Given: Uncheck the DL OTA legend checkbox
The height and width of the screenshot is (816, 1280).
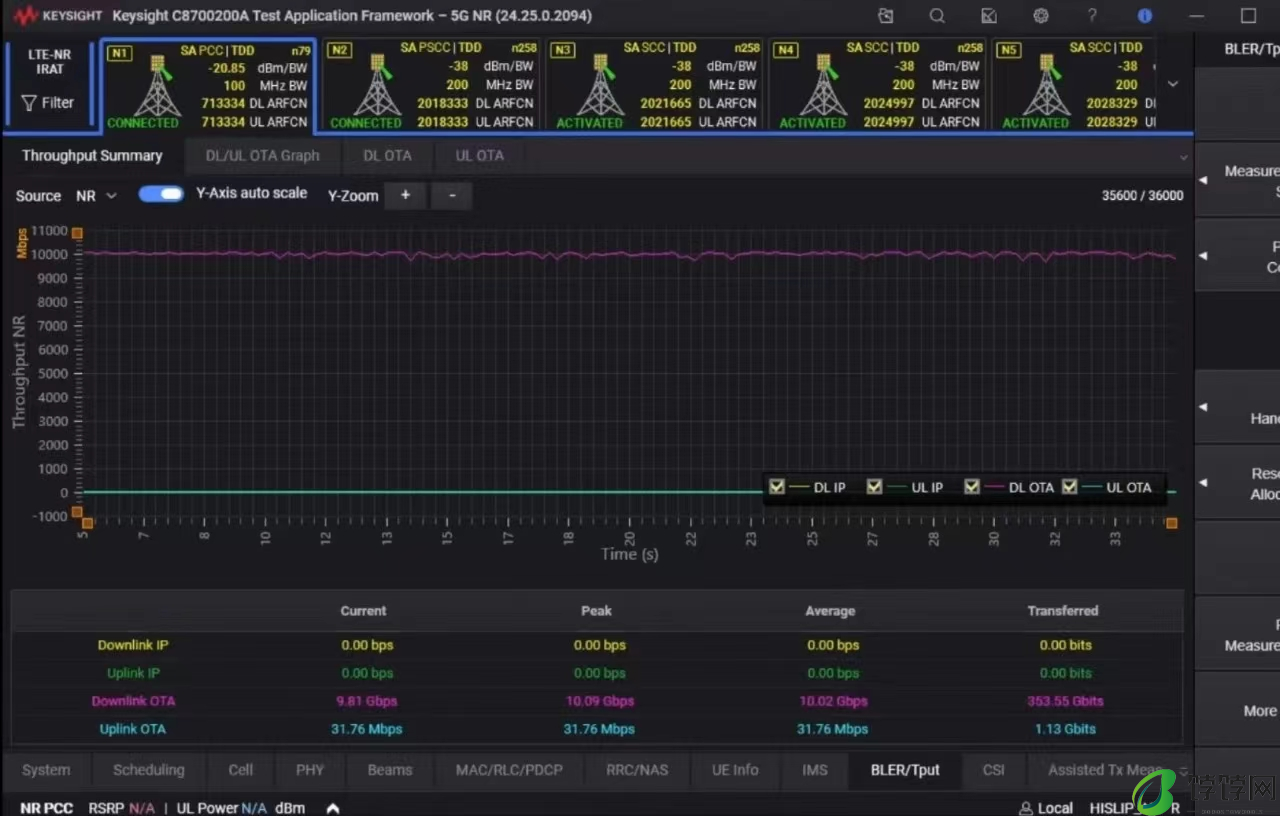Looking at the screenshot, I should (x=971, y=487).
